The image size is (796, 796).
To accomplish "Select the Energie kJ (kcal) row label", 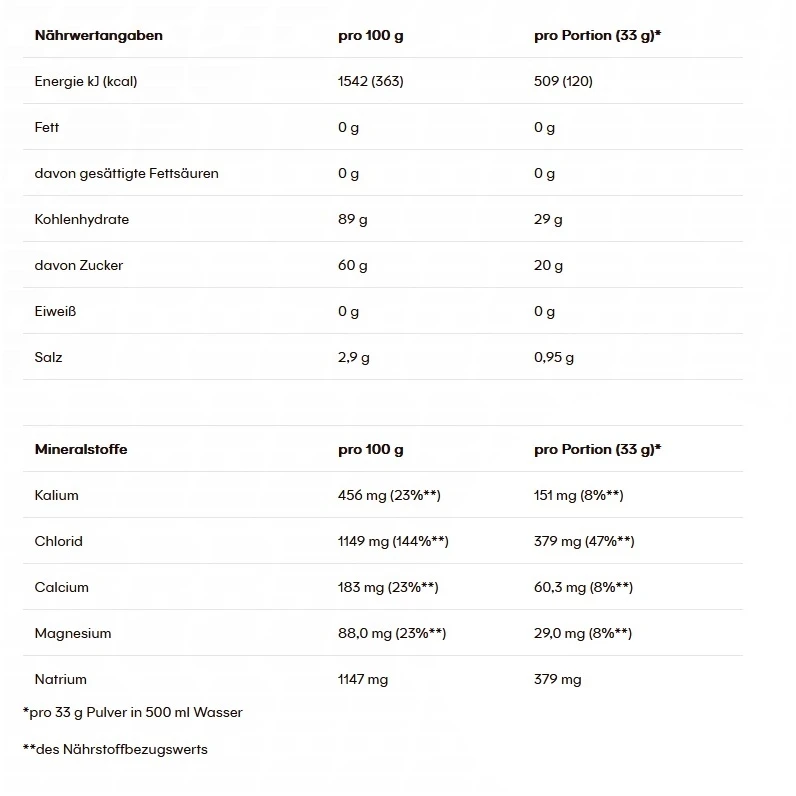I will click(x=85, y=82).
